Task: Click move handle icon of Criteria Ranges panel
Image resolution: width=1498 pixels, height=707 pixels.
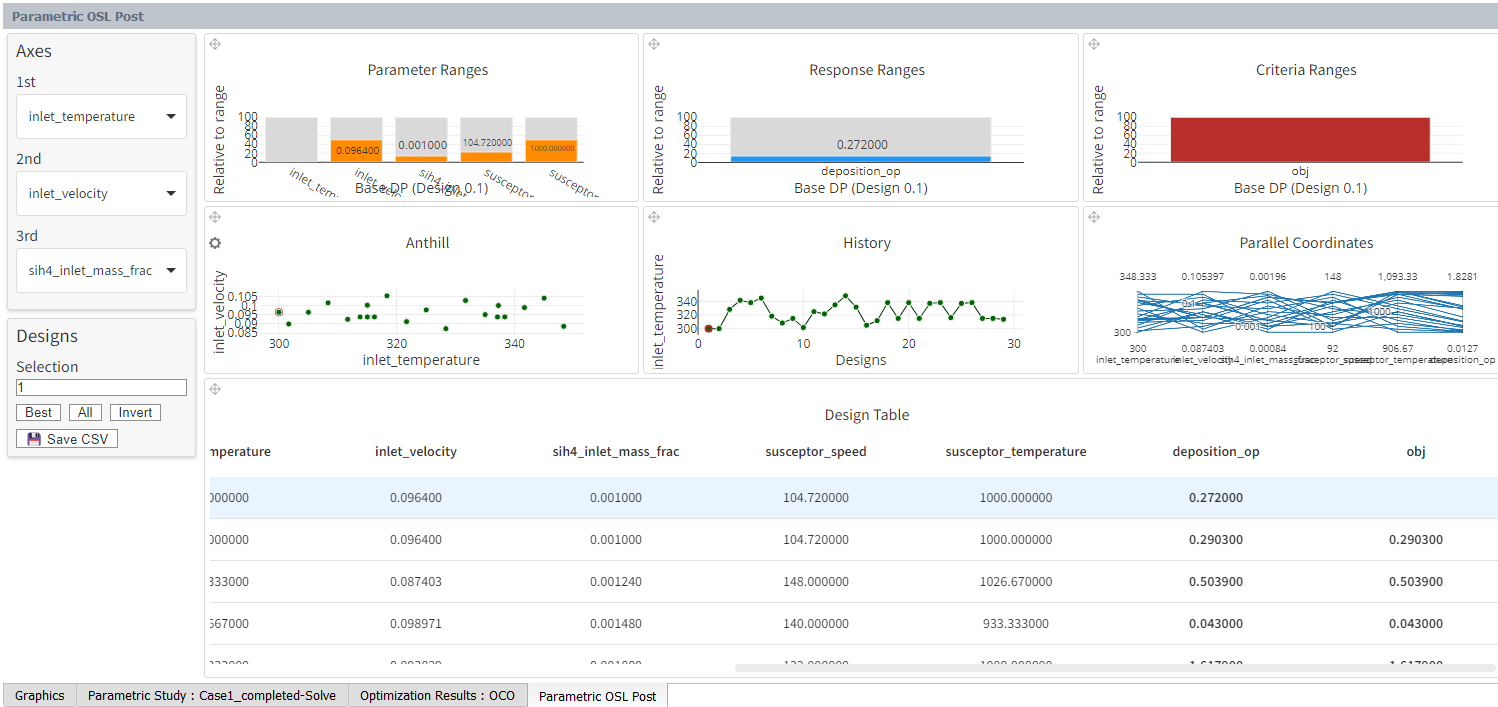Action: coord(1094,44)
